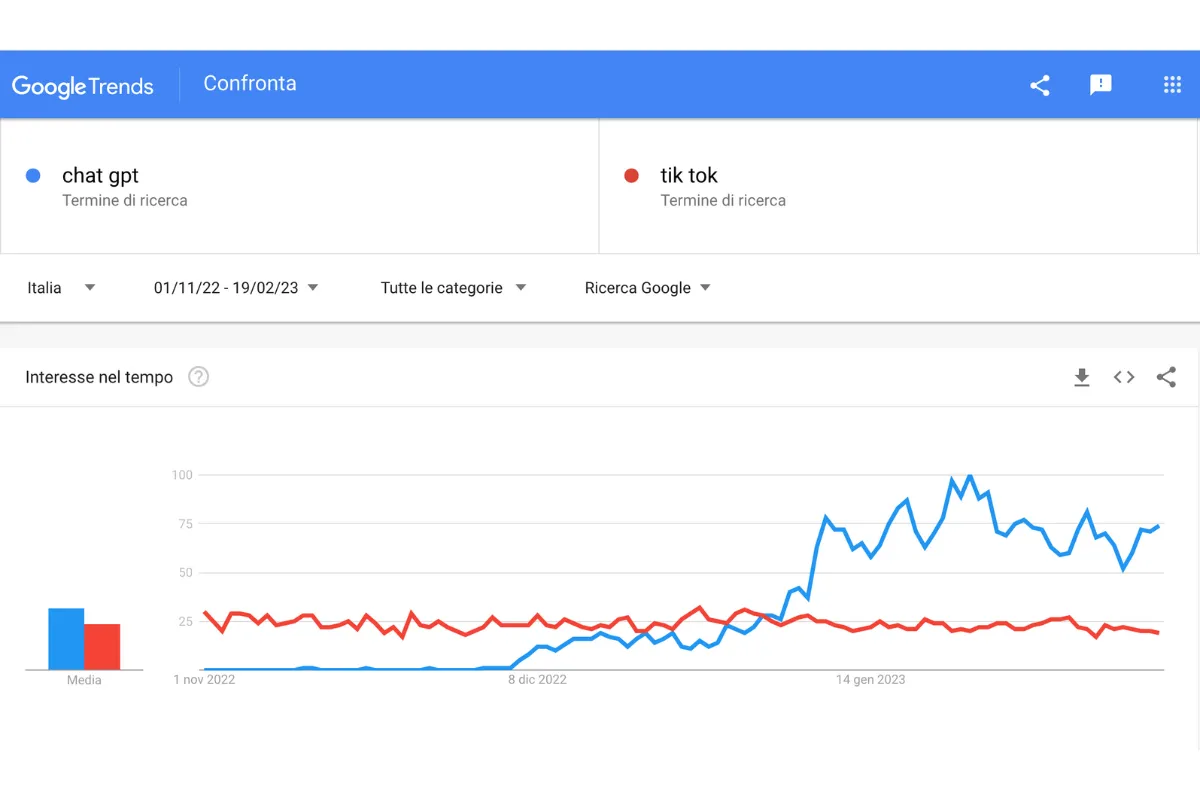1200x800 pixels.
Task: Open the feedback icon in the header
Action: (x=1101, y=85)
